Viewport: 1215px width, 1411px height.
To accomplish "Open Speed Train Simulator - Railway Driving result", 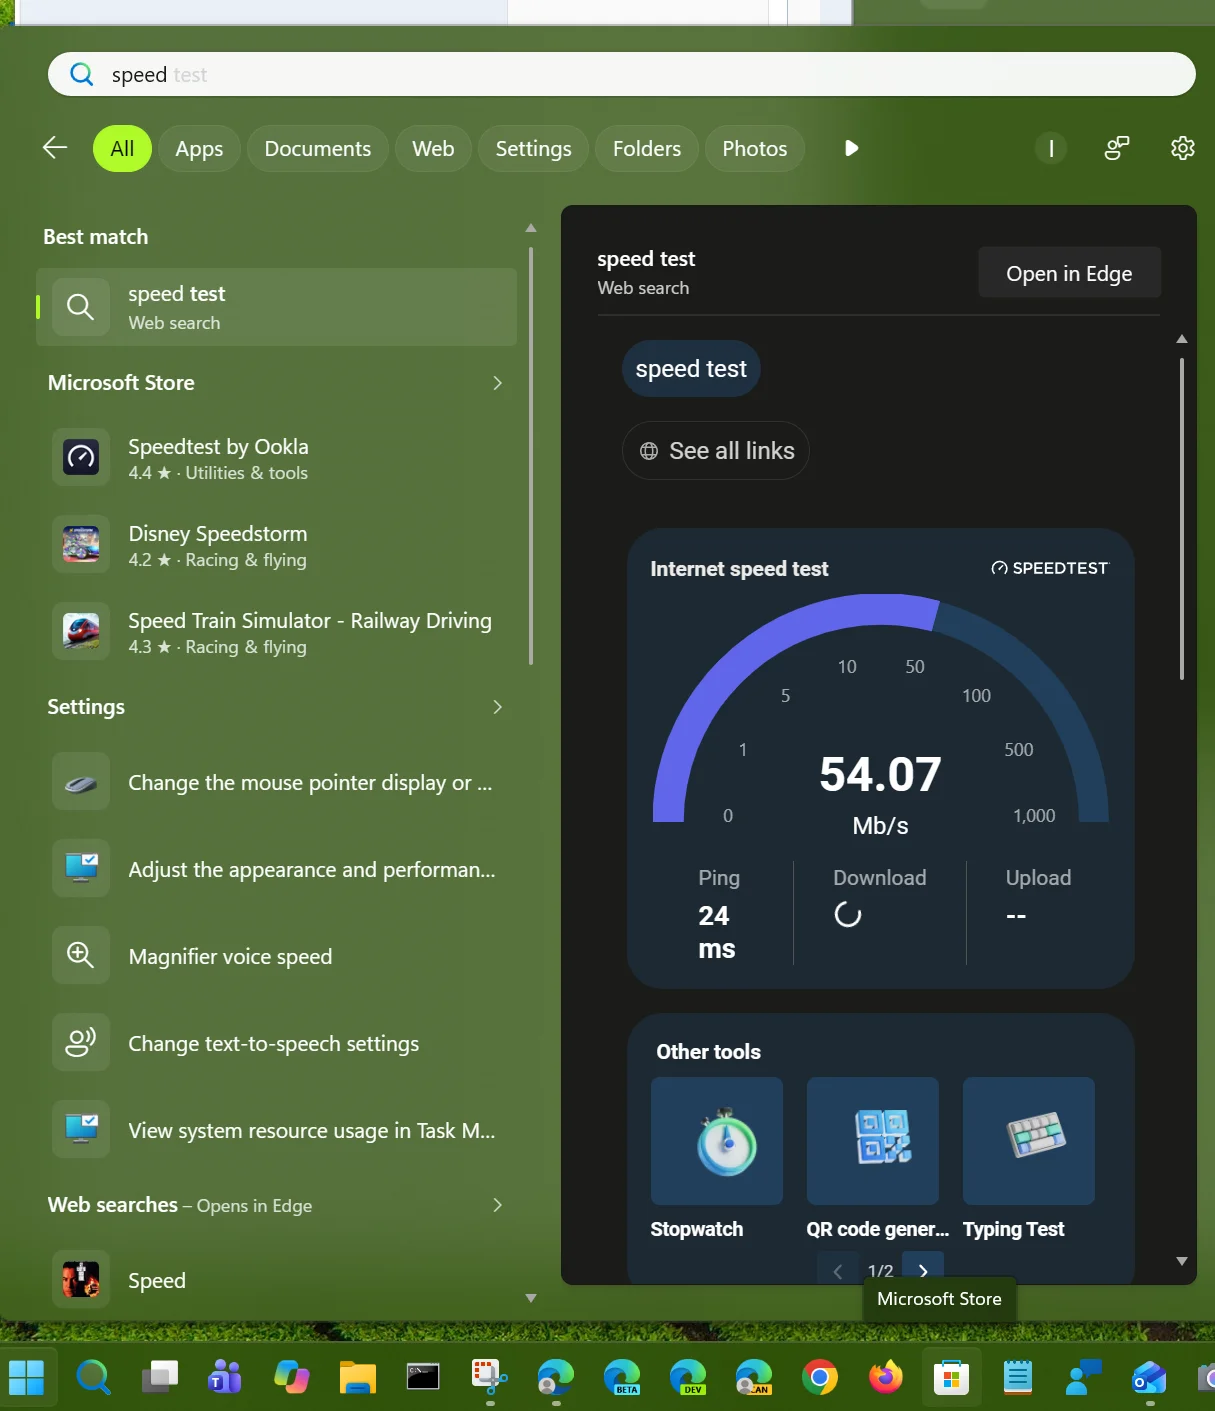I will (x=276, y=633).
